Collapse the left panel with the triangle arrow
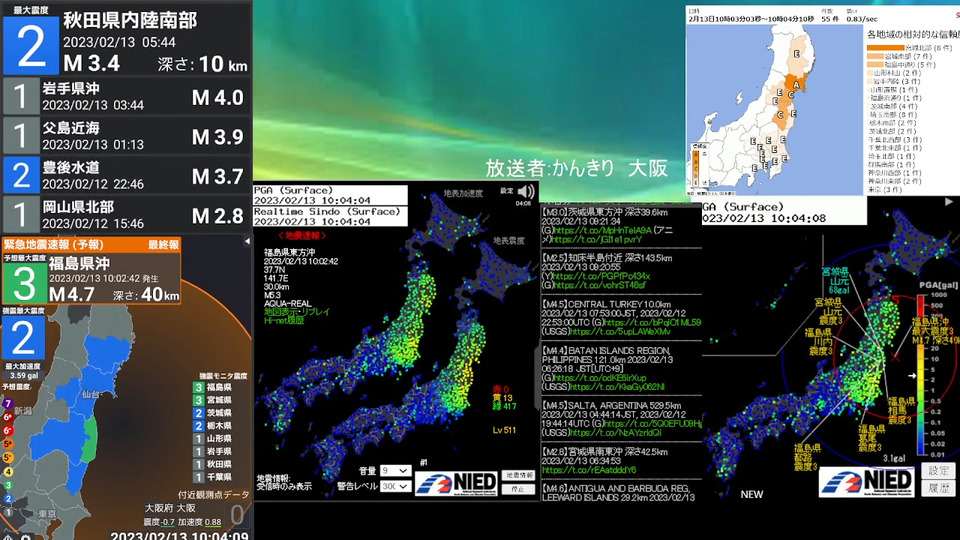The height and width of the screenshot is (540, 960). [x=247, y=241]
